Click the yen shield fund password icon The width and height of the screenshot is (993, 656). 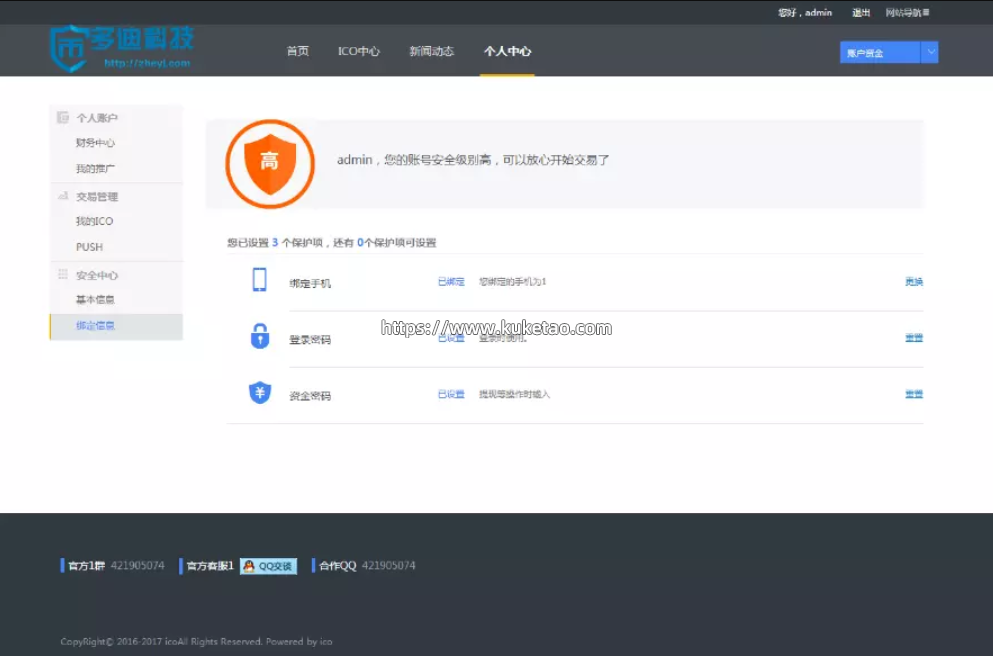pos(259,393)
